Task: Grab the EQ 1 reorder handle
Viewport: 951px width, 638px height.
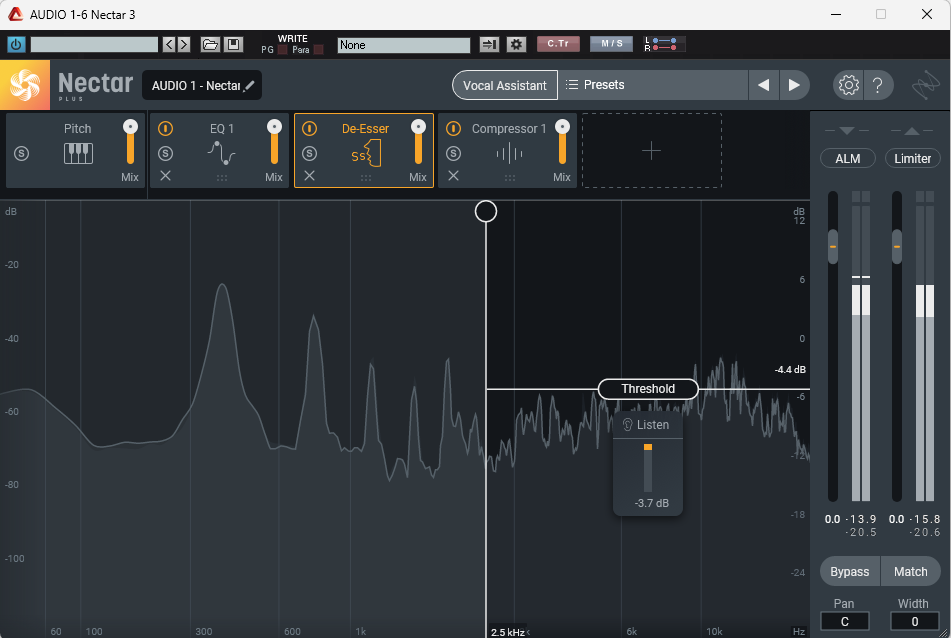Action: [x=222, y=178]
